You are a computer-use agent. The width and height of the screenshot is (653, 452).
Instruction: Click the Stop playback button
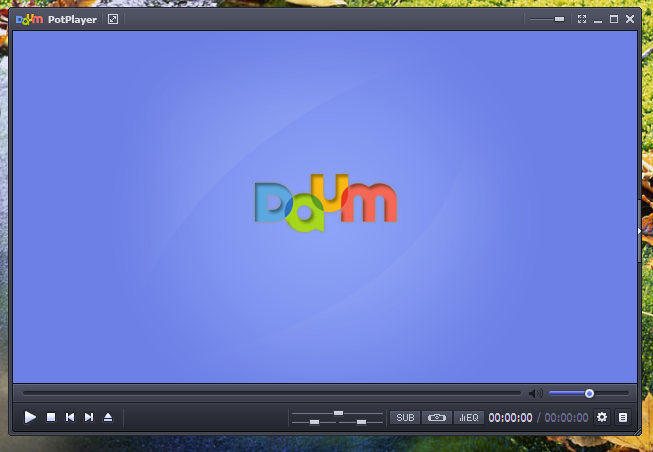point(51,417)
